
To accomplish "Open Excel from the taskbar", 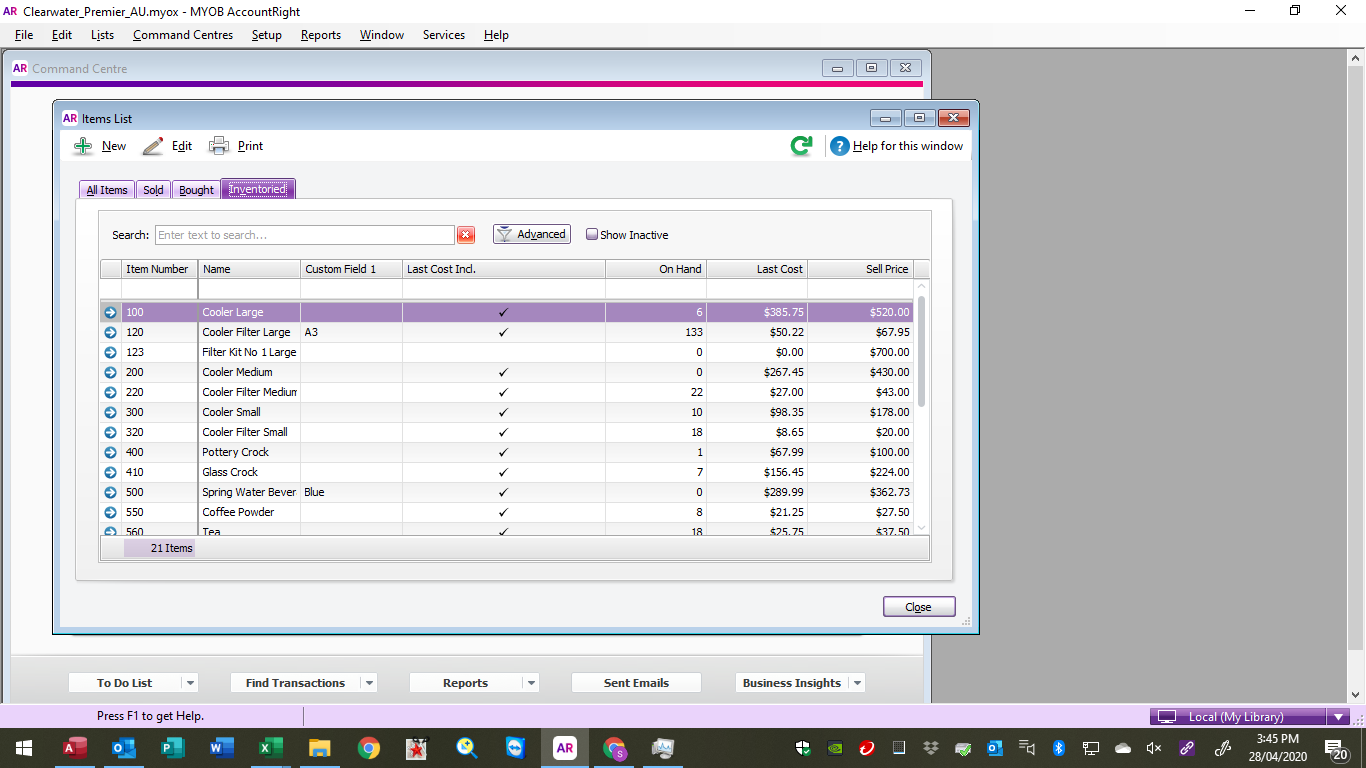I will click(271, 748).
